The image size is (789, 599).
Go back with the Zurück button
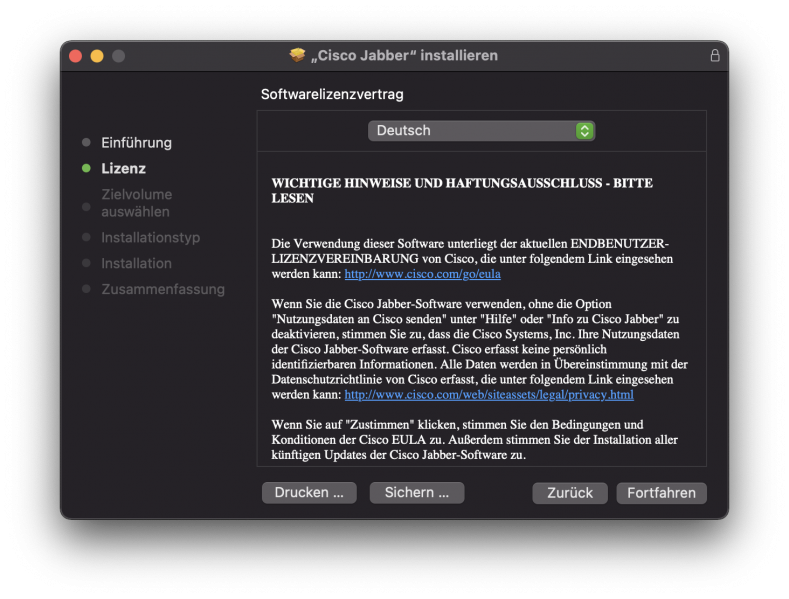coord(570,493)
